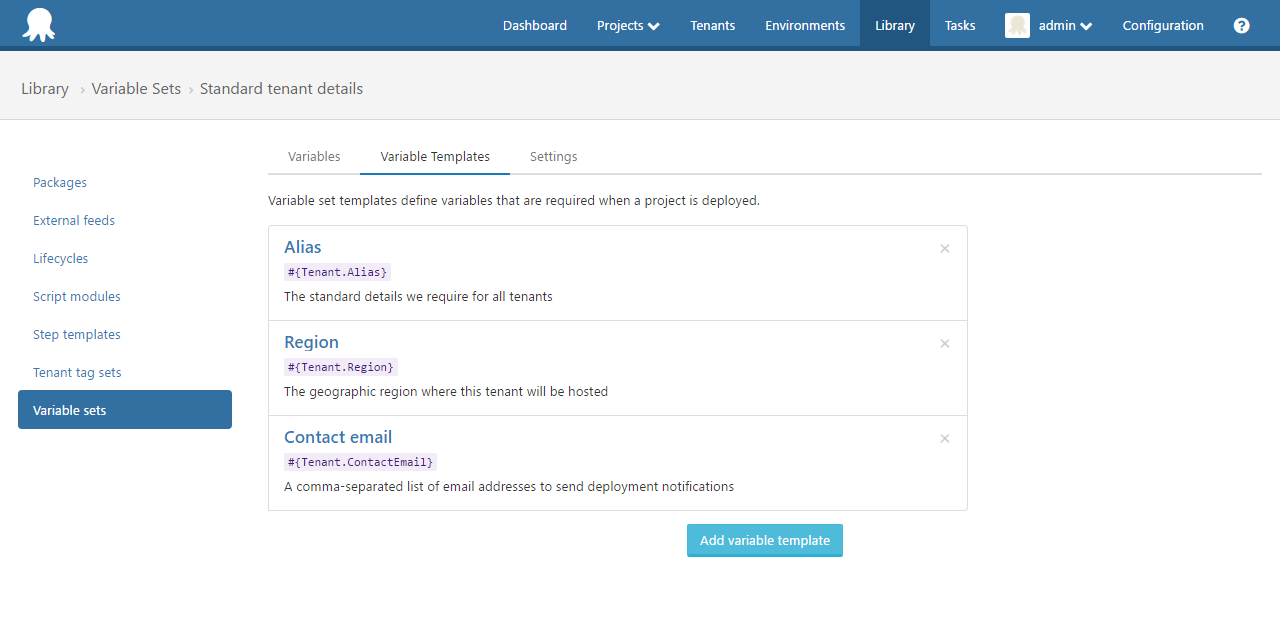
Task: Remove the Contact email variable template
Action: pos(944,438)
